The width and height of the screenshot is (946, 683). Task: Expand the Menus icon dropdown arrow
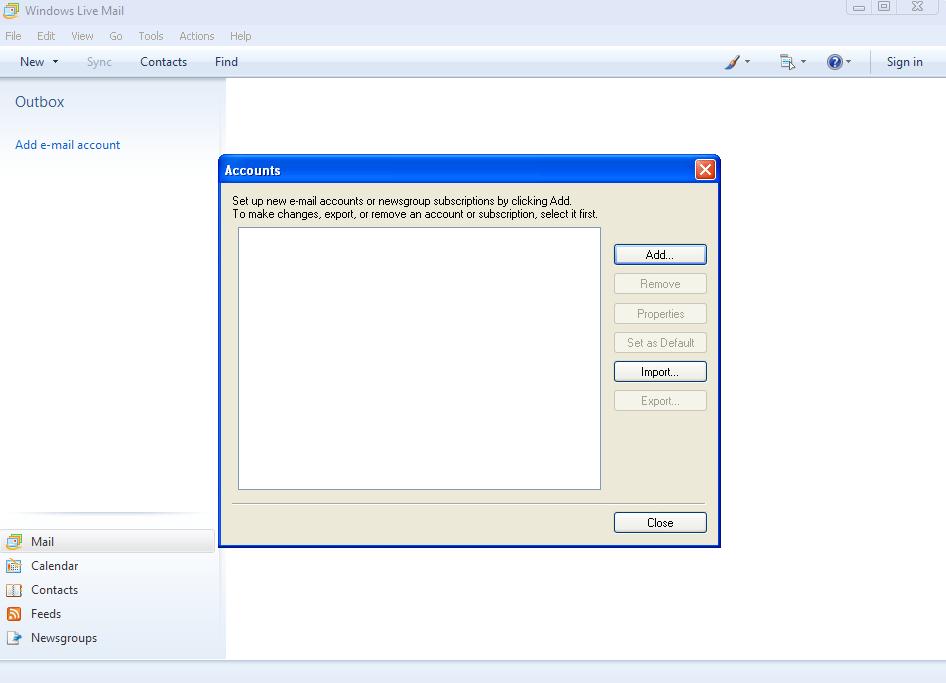pos(803,62)
